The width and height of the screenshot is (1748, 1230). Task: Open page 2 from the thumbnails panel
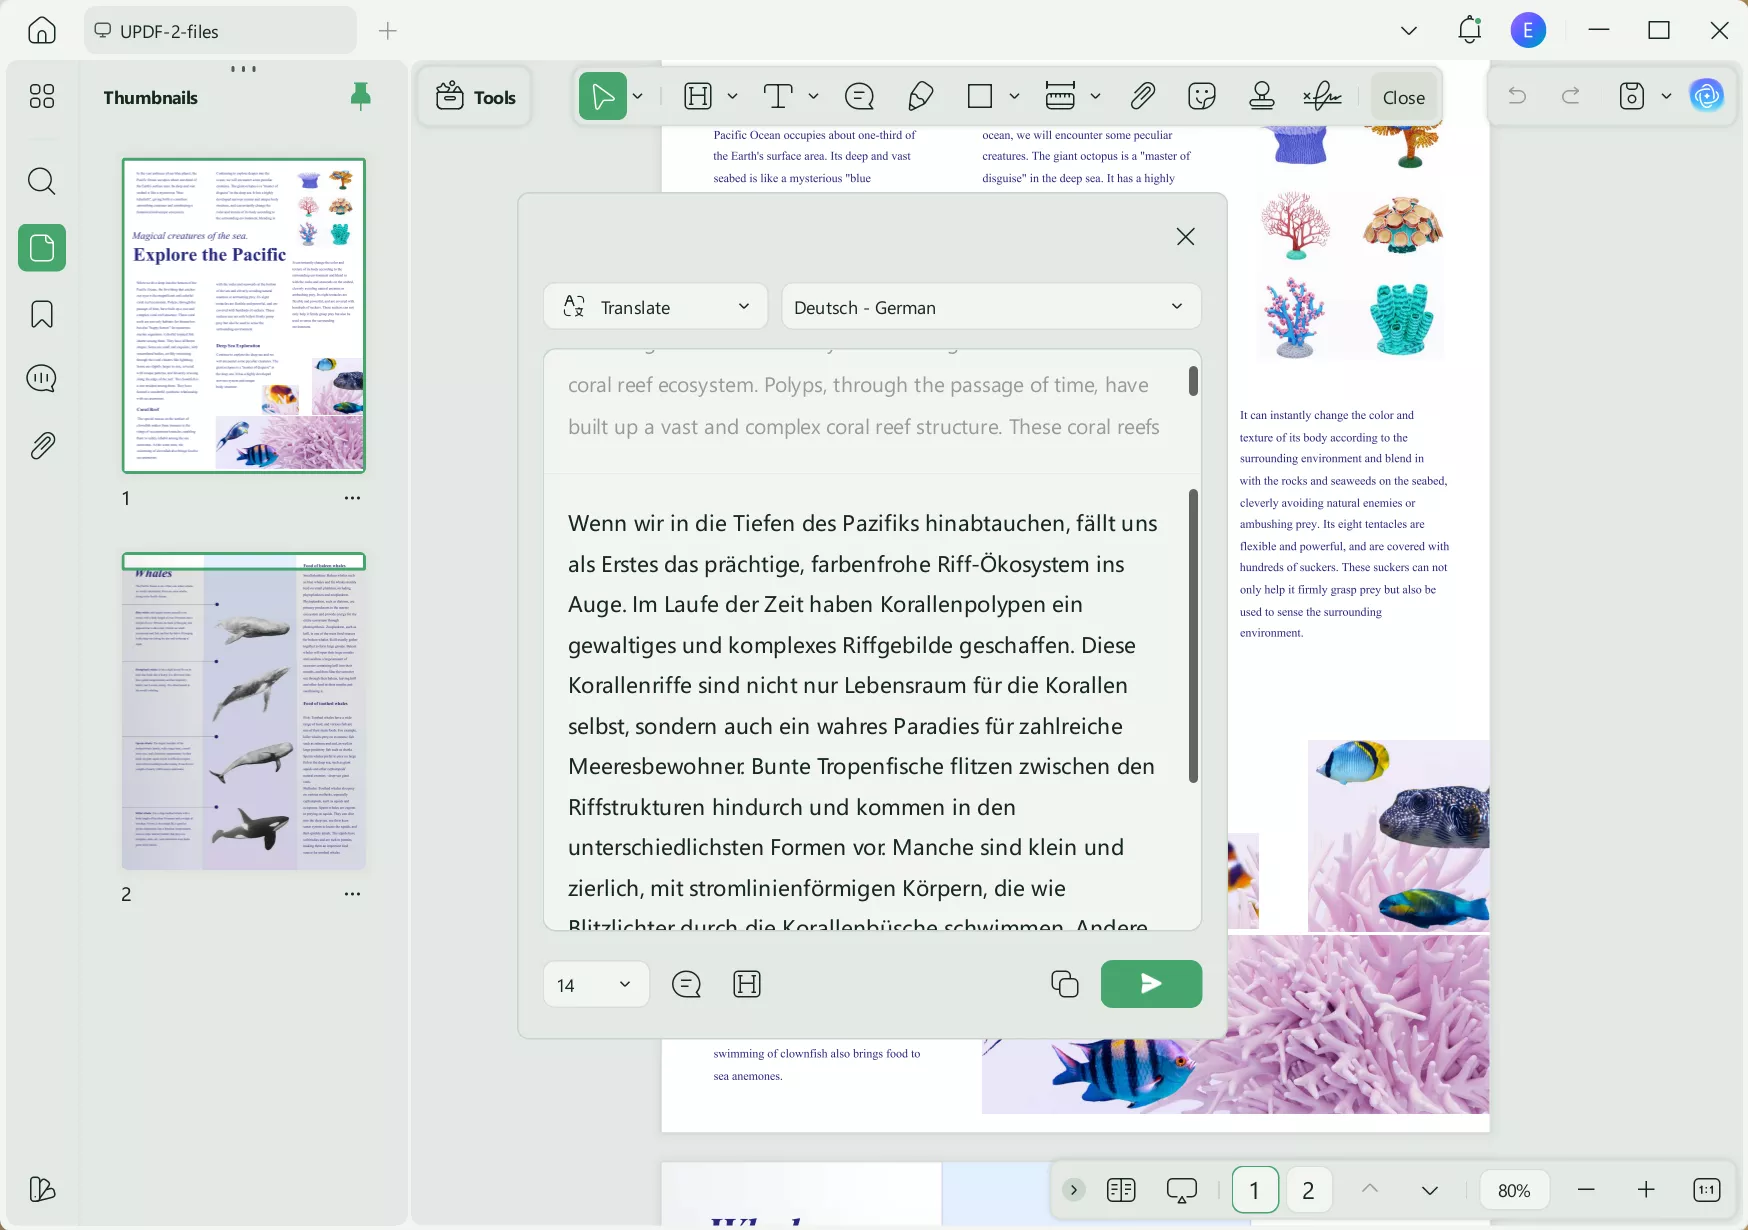(243, 711)
